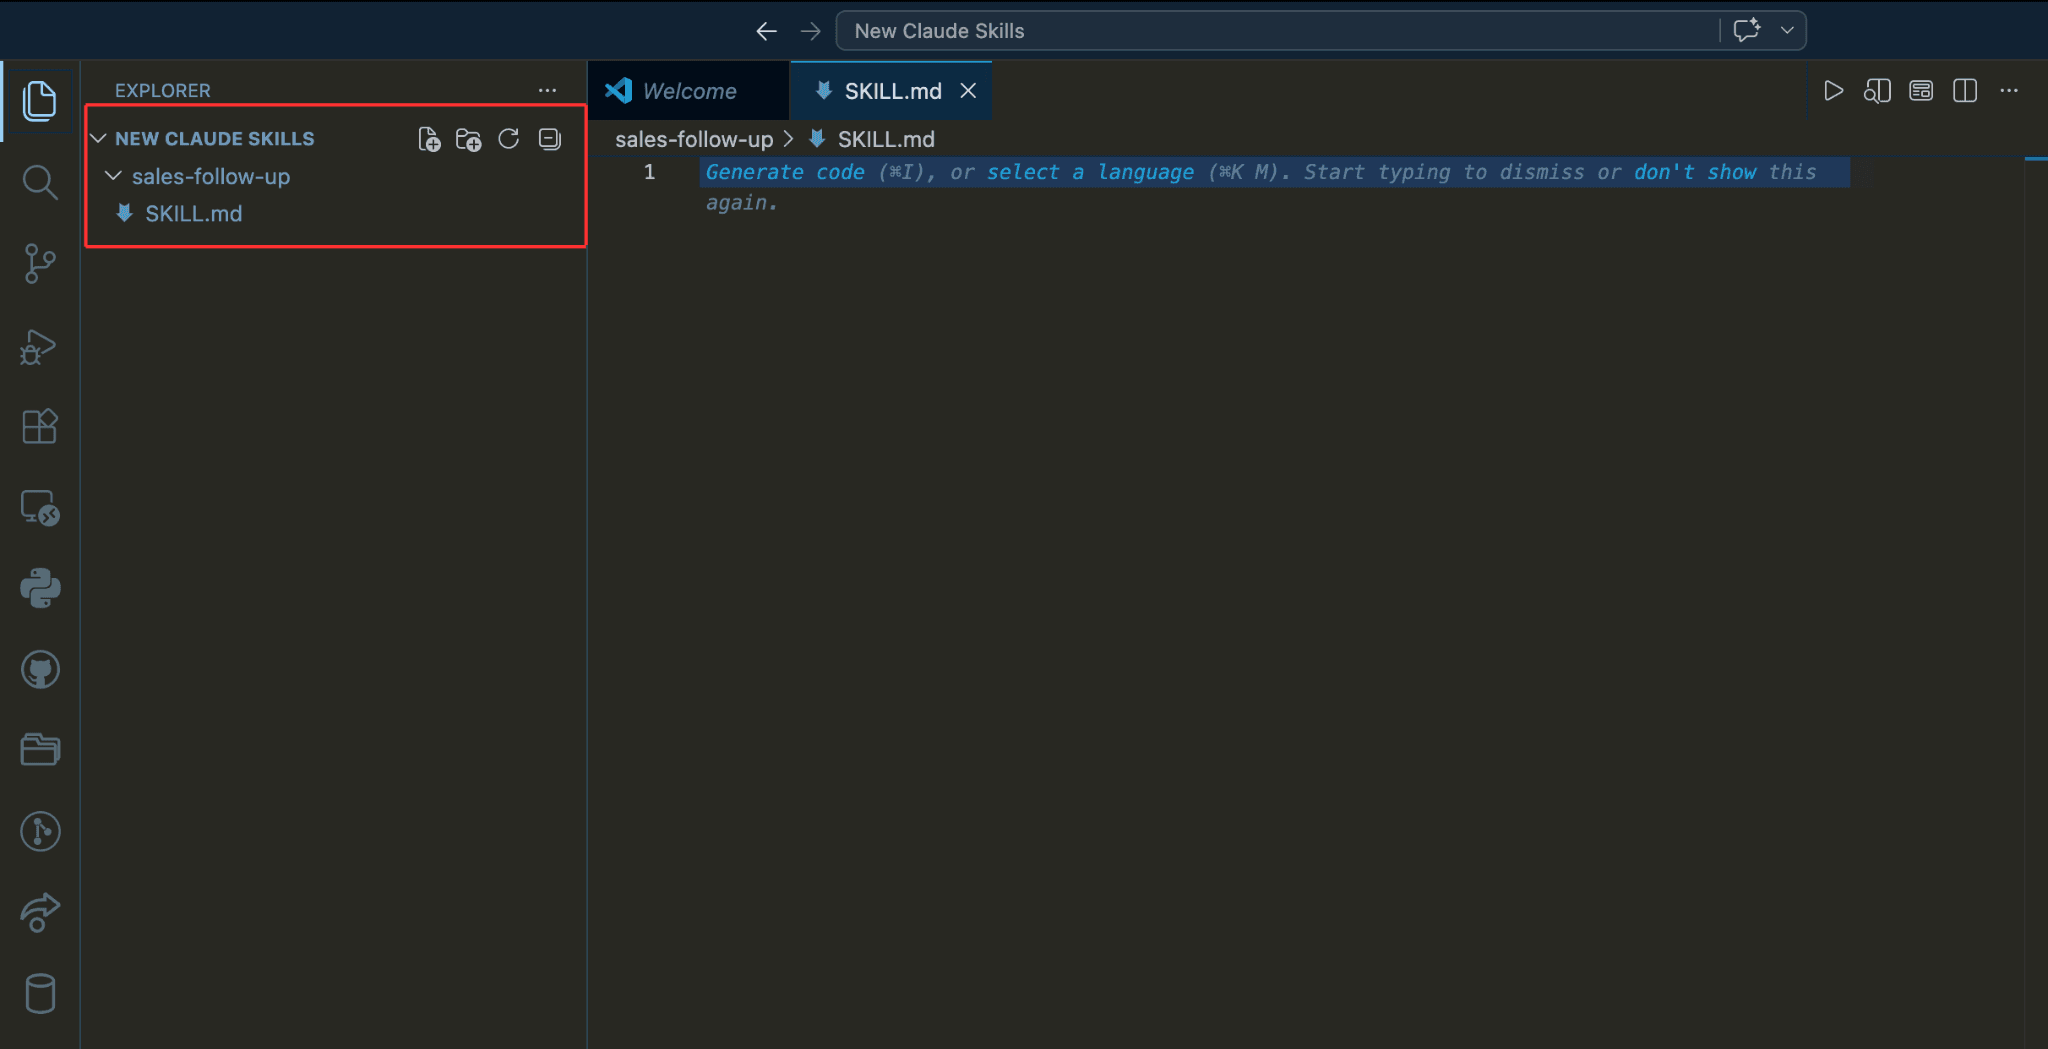Click SKILL.md in breadcrumb

coord(886,139)
